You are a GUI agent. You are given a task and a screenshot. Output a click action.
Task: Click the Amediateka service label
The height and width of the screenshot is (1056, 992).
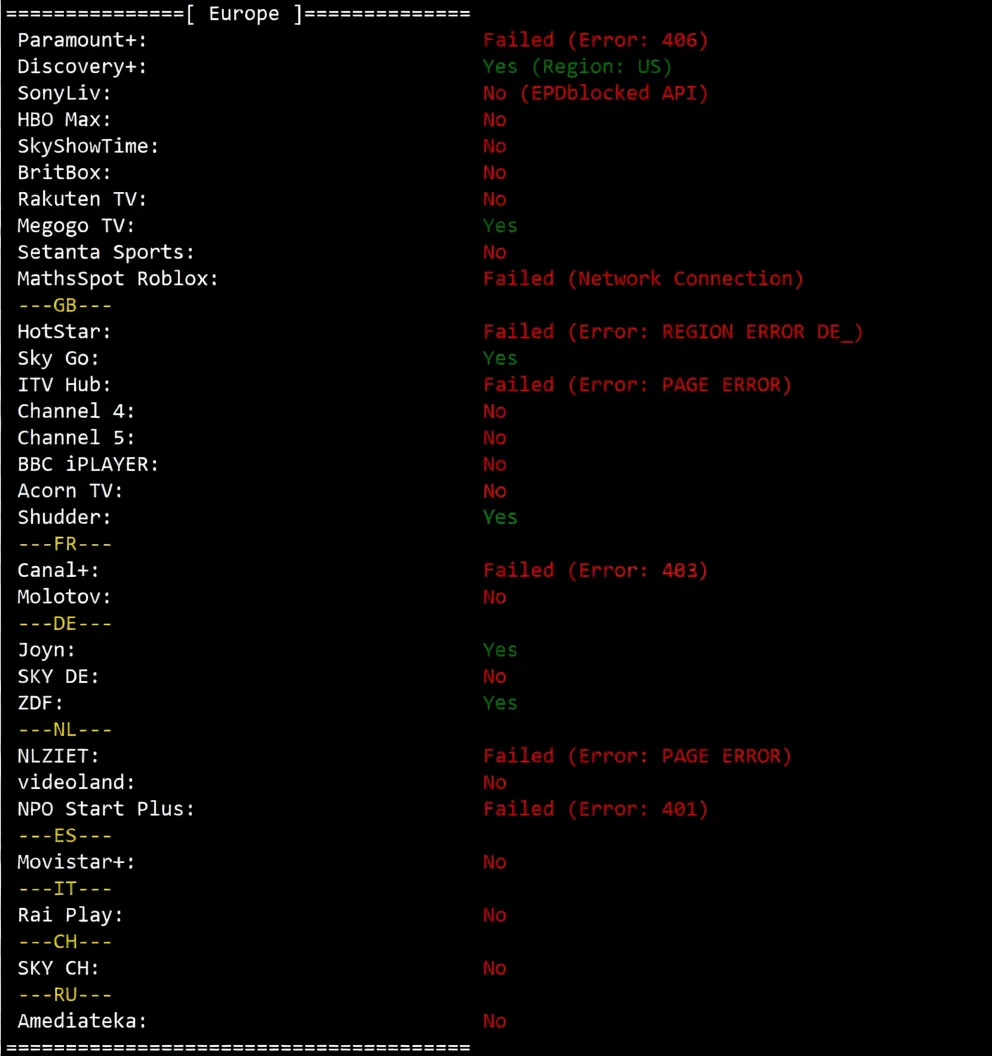(82, 1021)
